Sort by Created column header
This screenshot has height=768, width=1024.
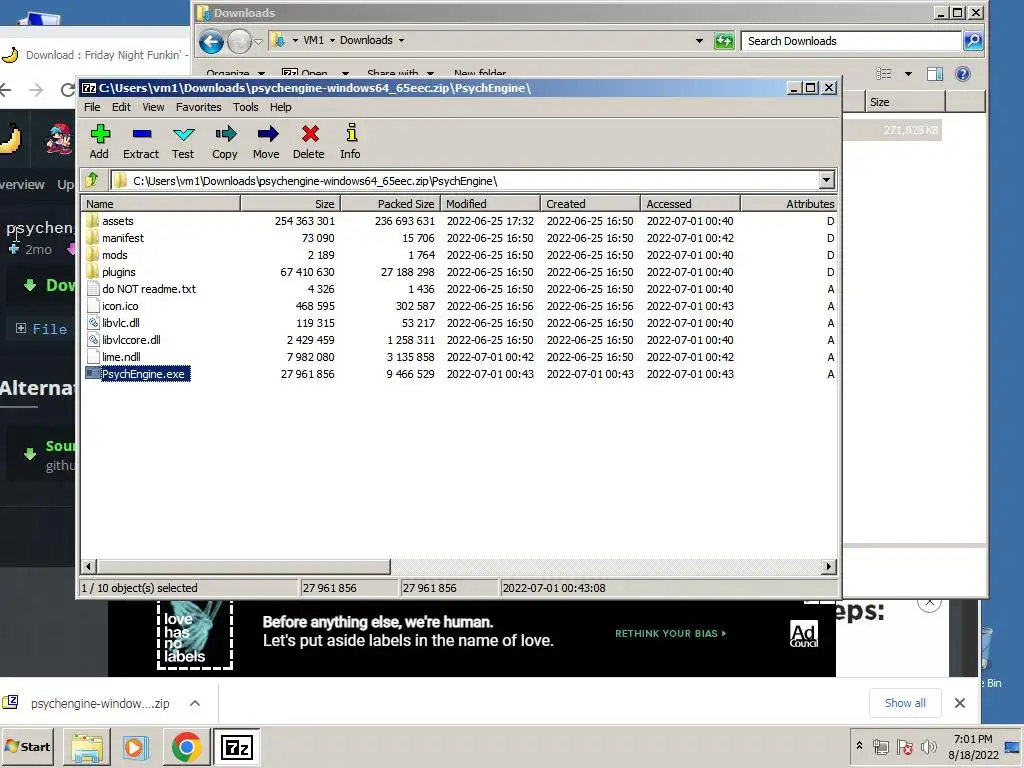coord(590,204)
